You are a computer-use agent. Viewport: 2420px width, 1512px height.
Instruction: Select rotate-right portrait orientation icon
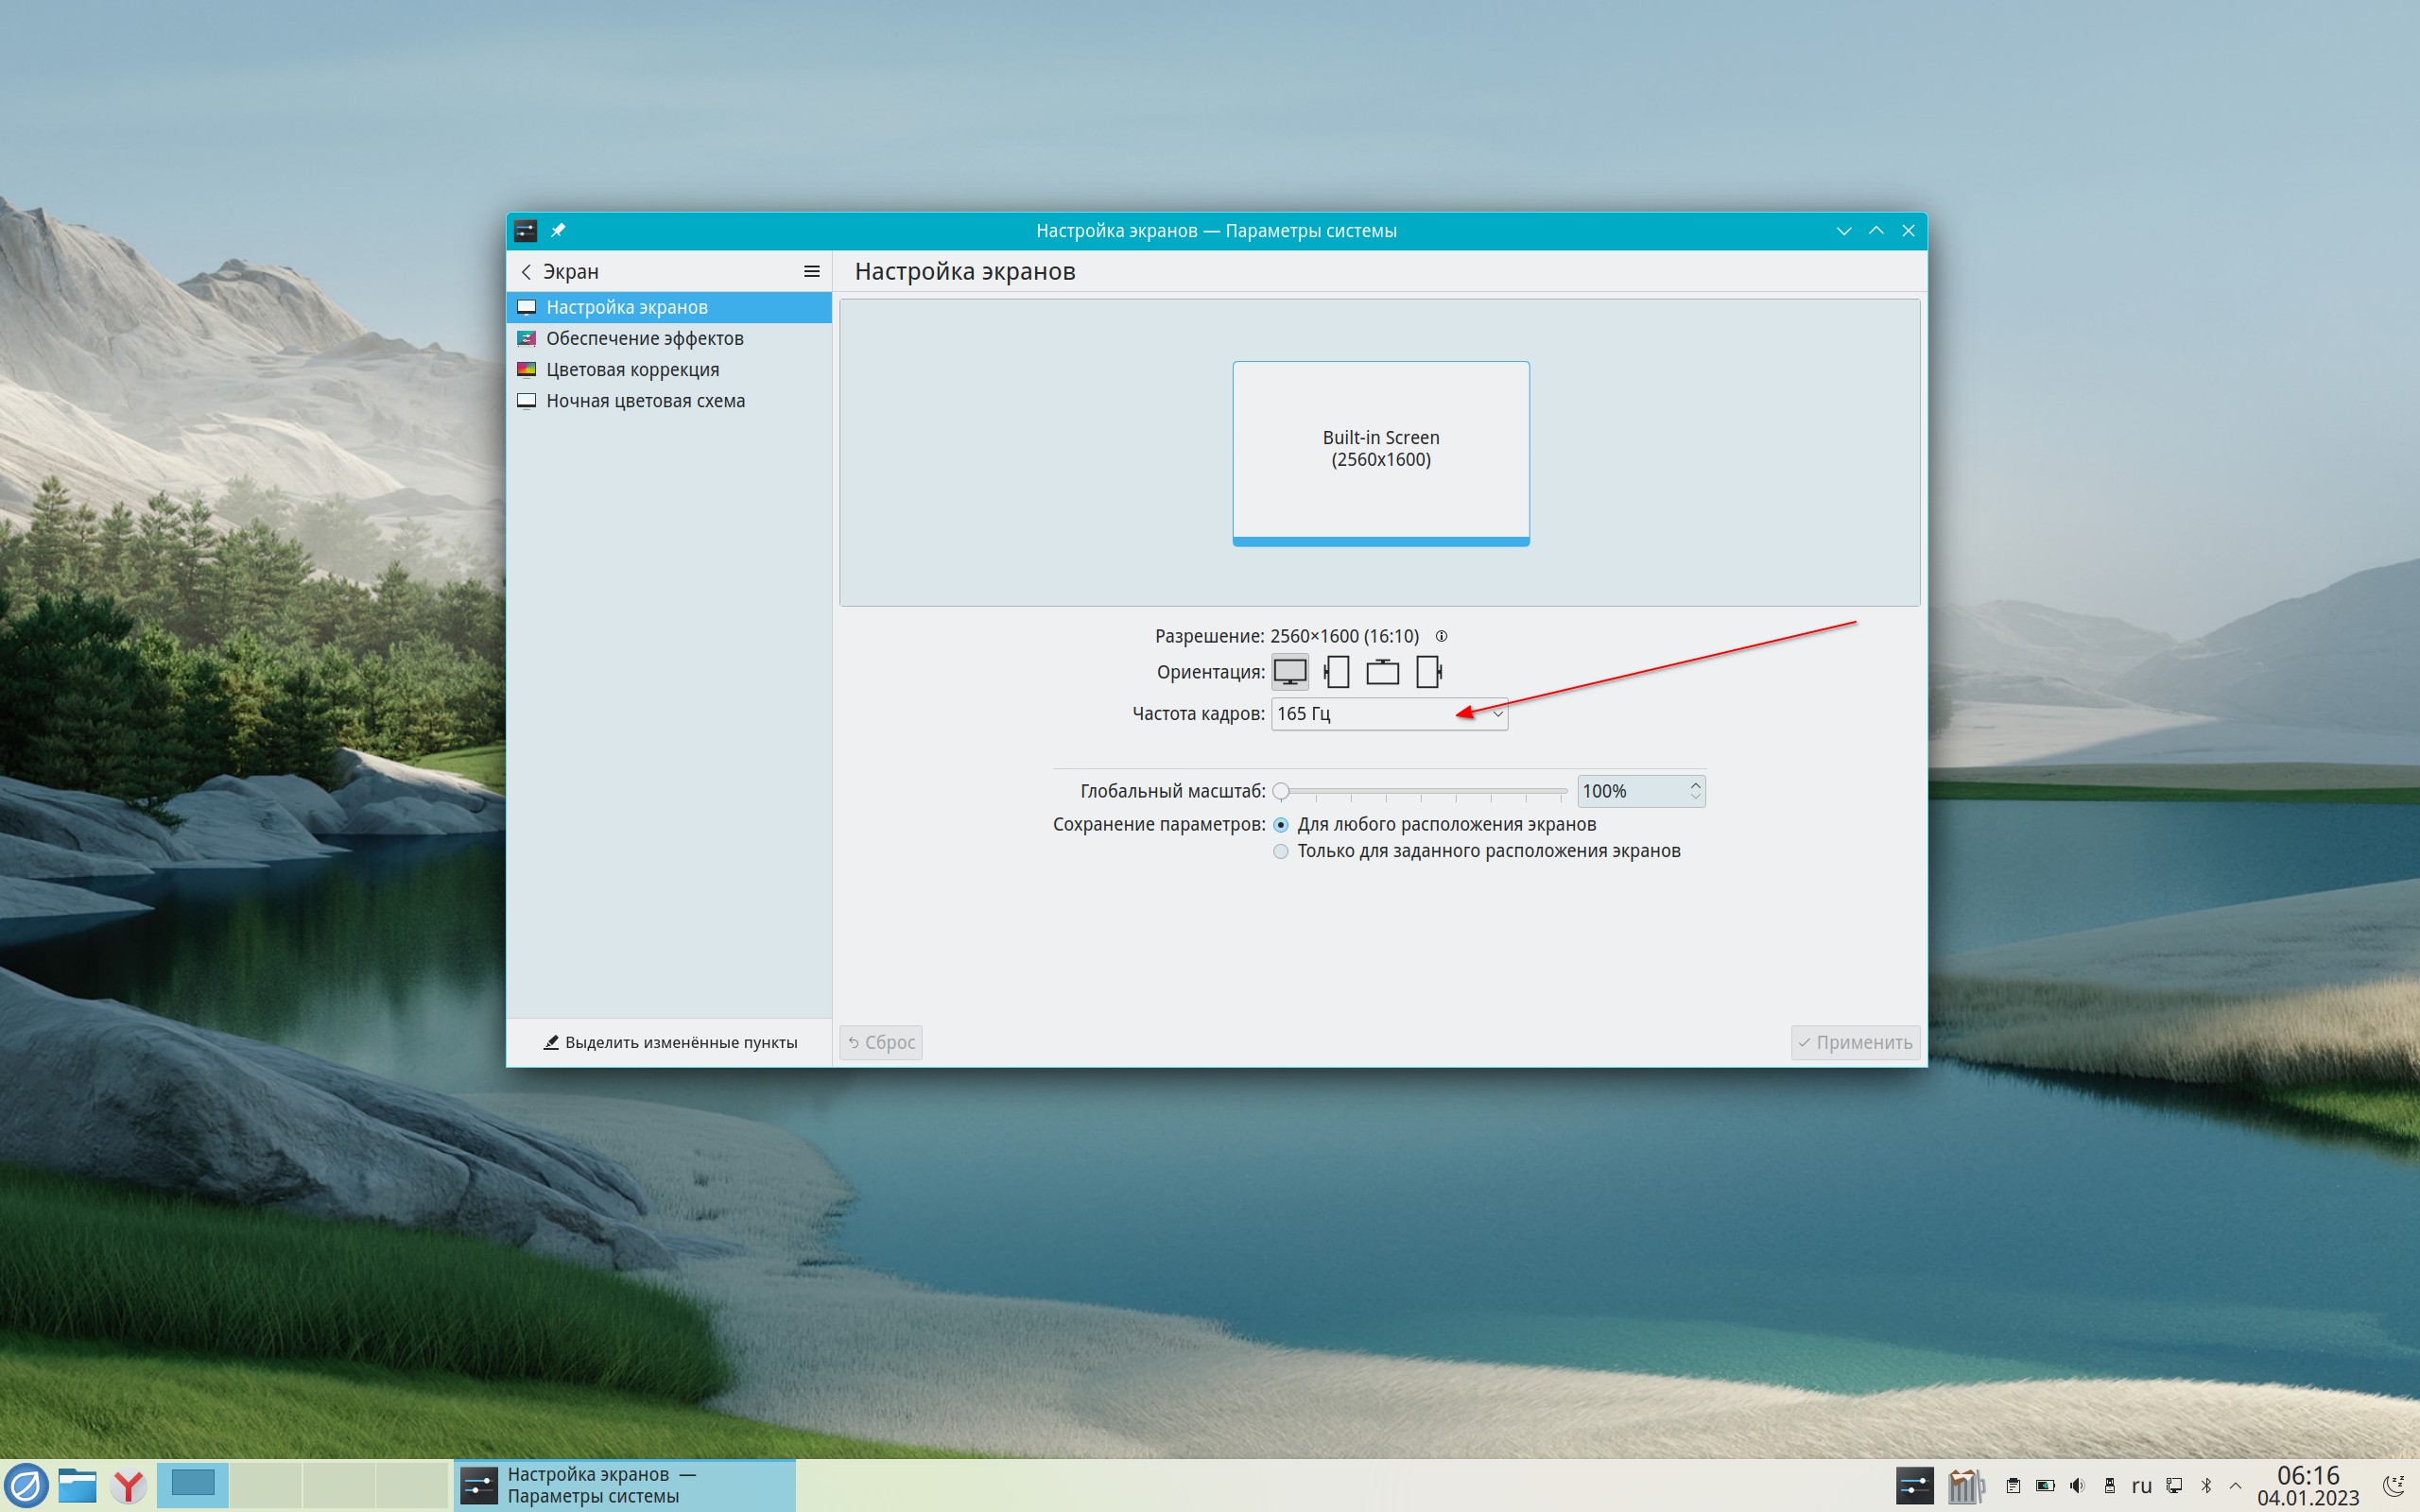click(x=1429, y=672)
